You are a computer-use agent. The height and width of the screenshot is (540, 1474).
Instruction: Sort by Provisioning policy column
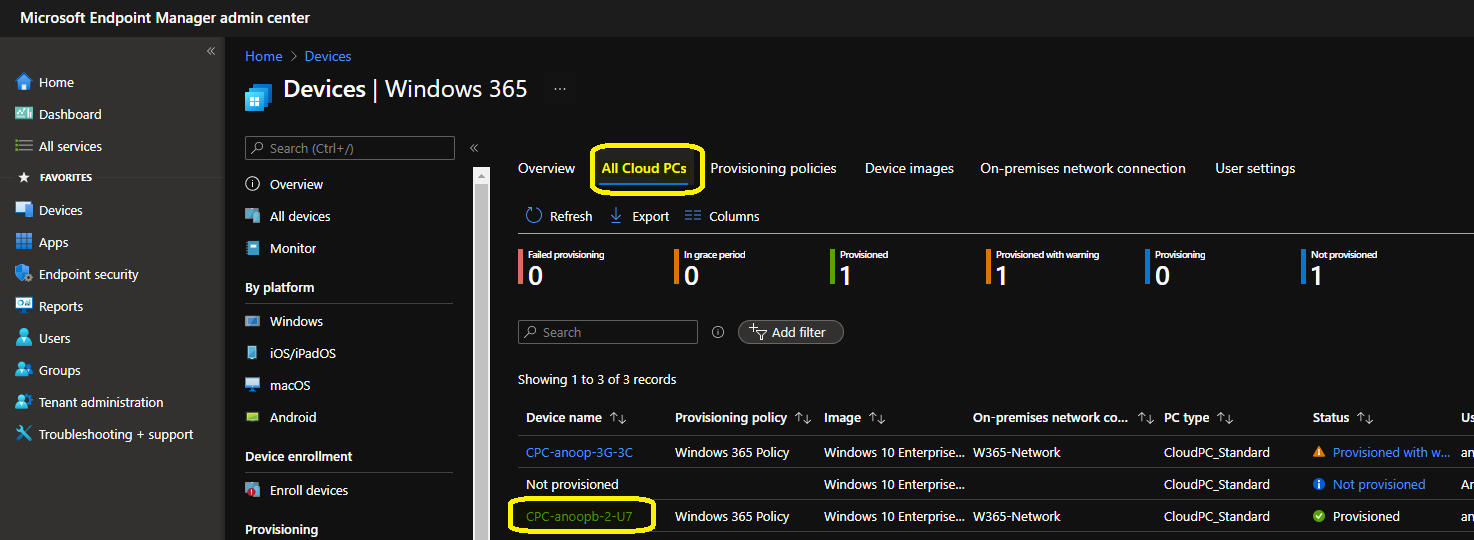pyautogui.click(x=744, y=417)
